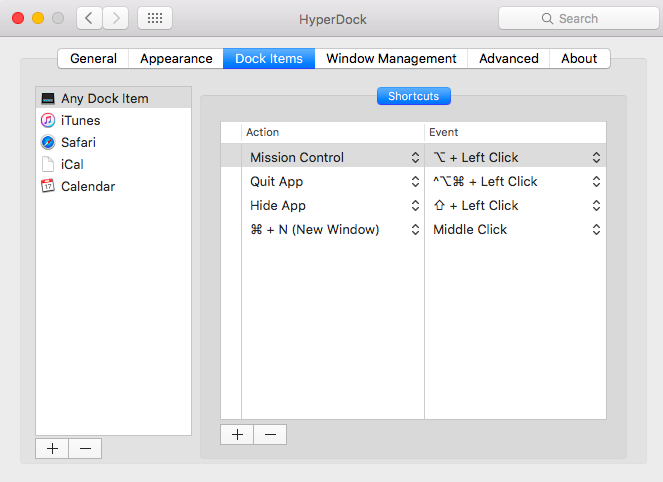
Task: Minimize the HyperDock window
Action: tap(38, 18)
